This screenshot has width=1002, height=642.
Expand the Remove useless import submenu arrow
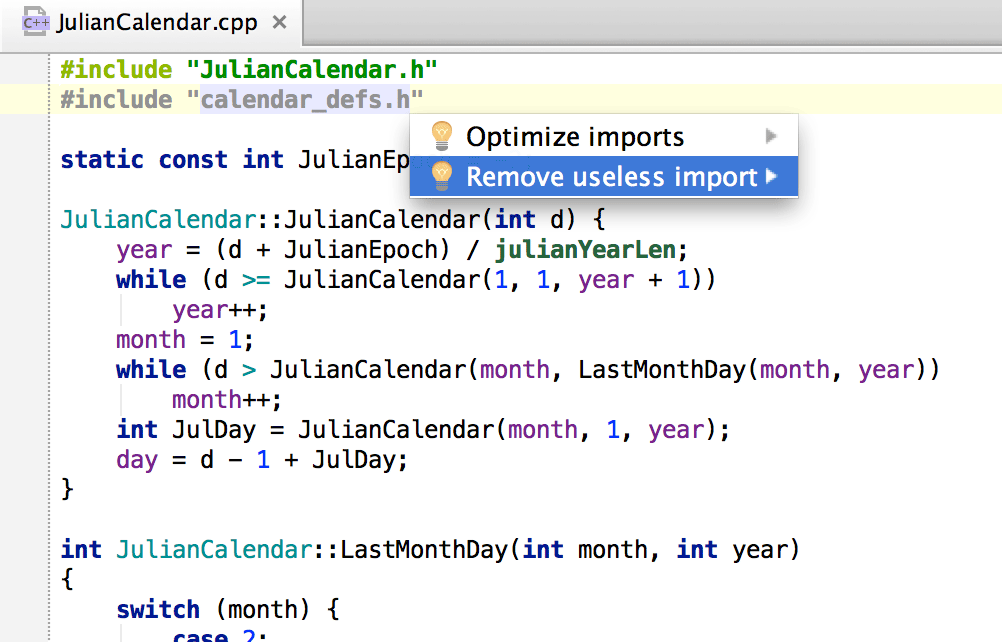pyautogui.click(x=771, y=177)
